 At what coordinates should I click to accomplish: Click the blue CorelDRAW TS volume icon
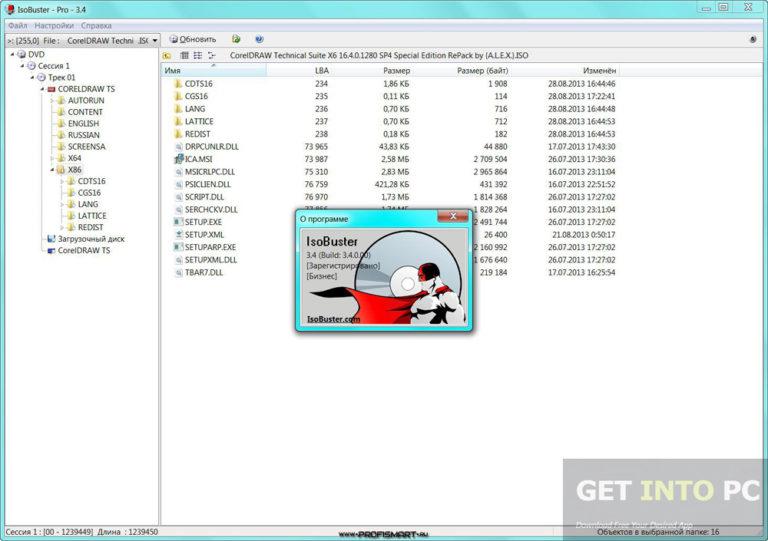[51, 251]
